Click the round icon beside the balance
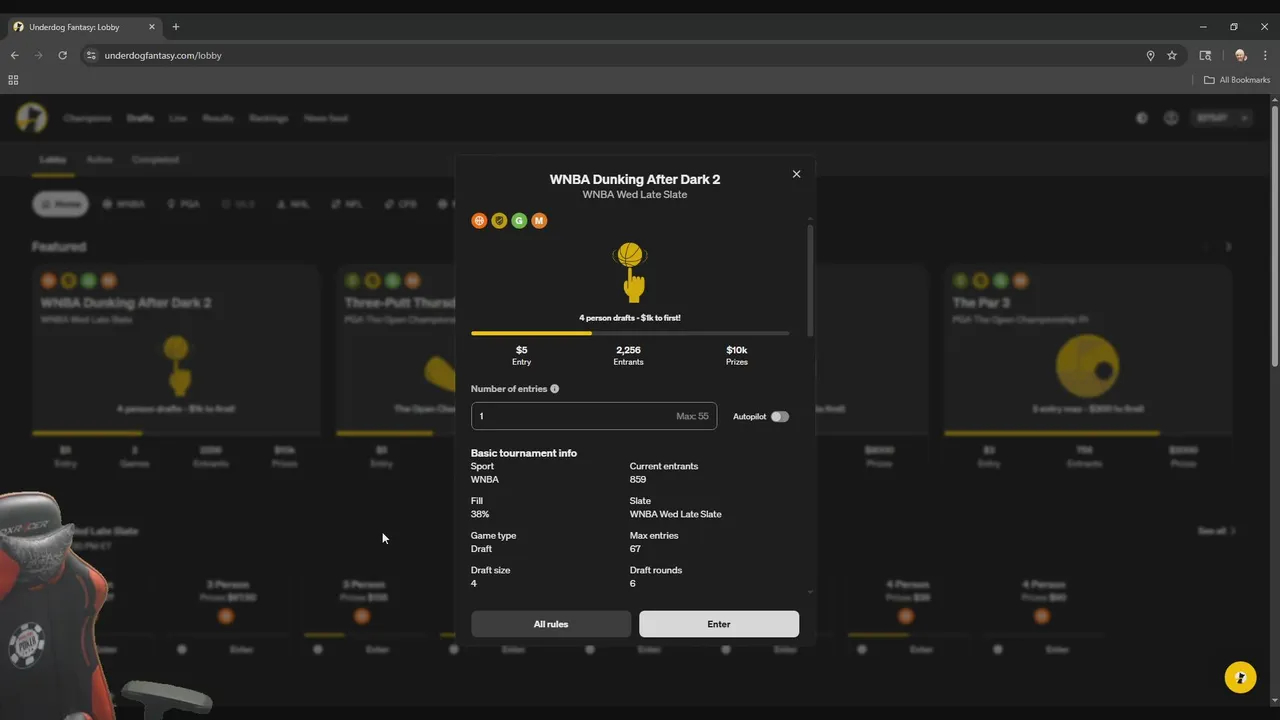Screen dimensions: 1280x720 click(1171, 118)
